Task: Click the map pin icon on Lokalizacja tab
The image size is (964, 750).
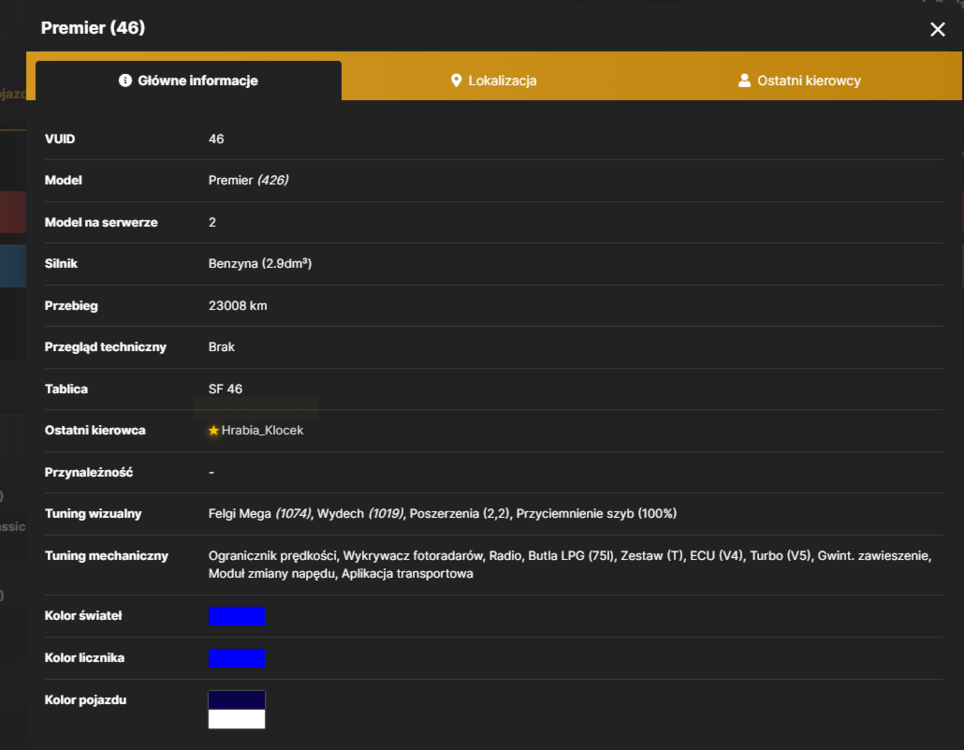Action: pyautogui.click(x=456, y=81)
